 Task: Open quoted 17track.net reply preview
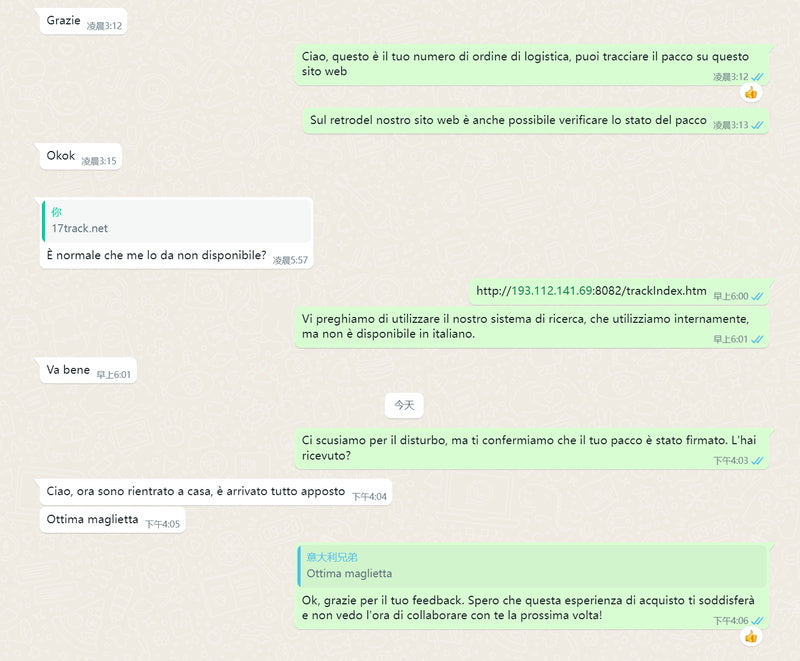pos(177,221)
